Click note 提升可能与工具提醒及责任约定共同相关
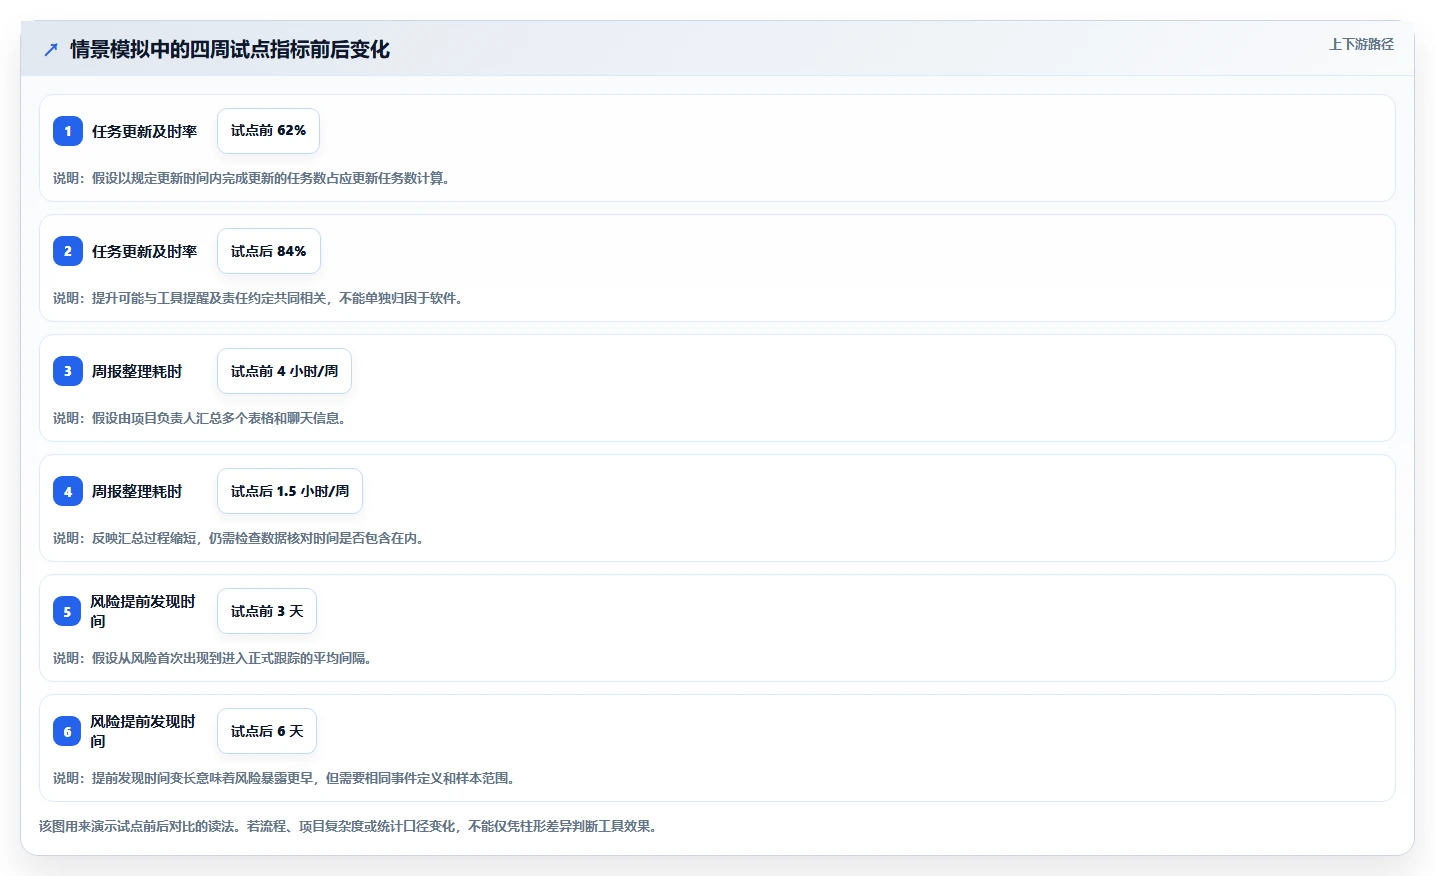The image size is (1435, 876). click(x=258, y=298)
